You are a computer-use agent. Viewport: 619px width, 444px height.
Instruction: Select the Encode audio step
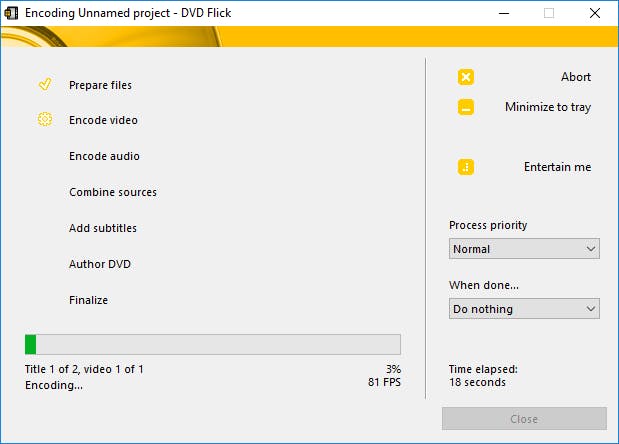click(x=104, y=156)
